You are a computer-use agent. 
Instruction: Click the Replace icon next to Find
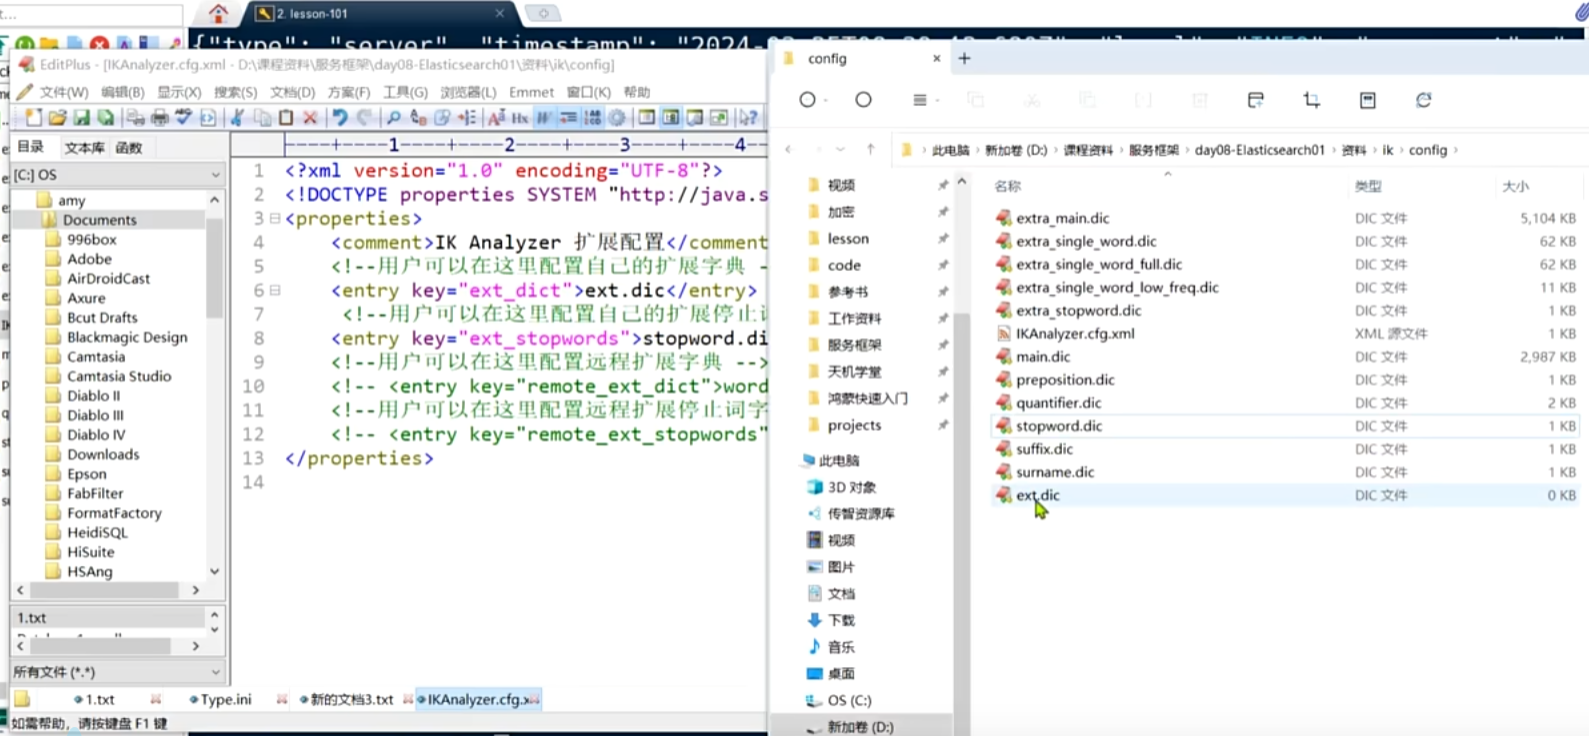418,117
